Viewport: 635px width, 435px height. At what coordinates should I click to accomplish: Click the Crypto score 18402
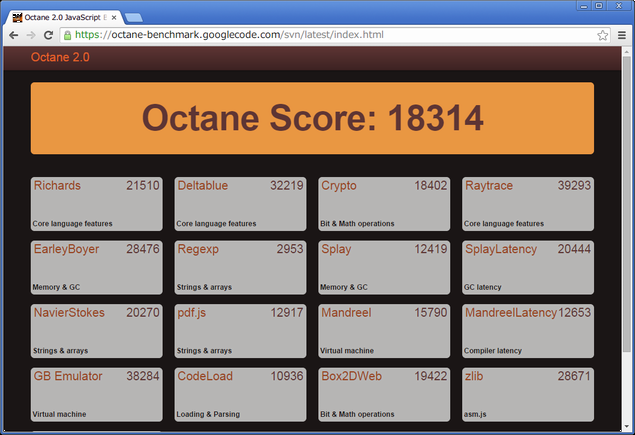tap(430, 186)
